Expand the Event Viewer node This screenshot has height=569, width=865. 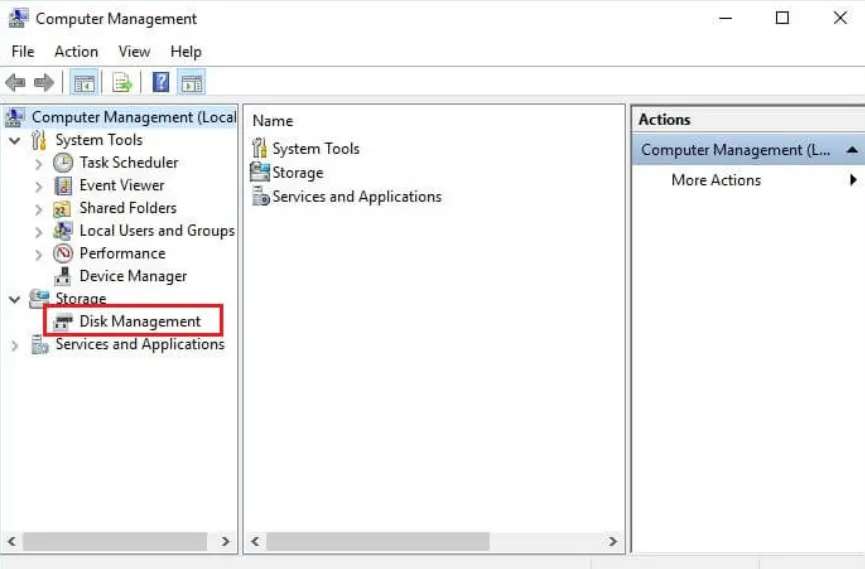[38, 187]
